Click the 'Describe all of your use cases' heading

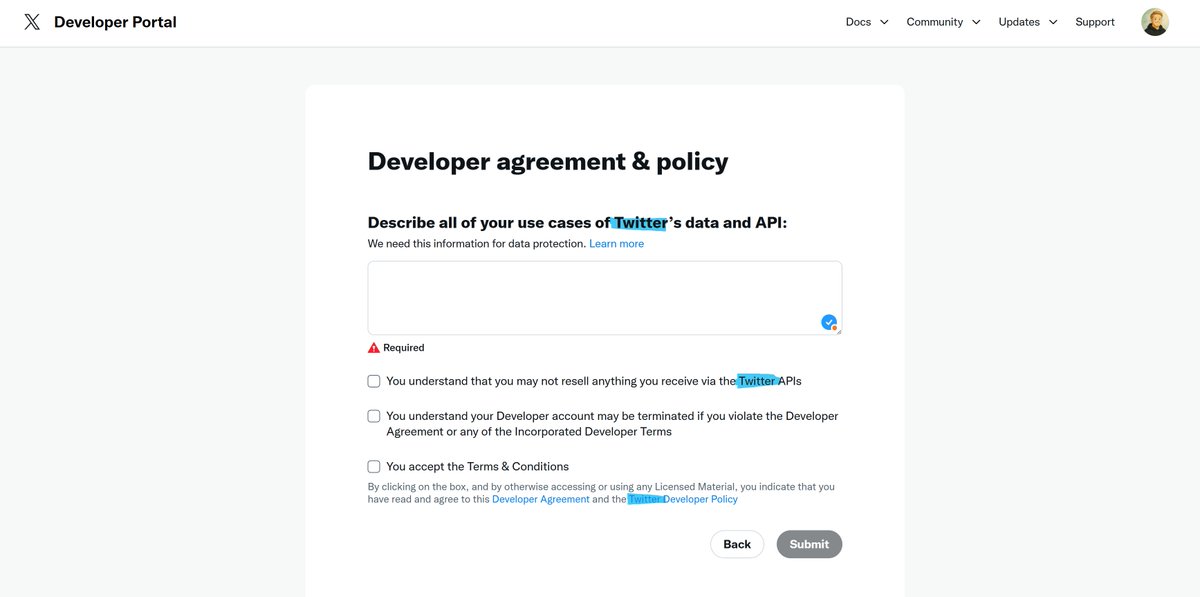[x=577, y=223]
